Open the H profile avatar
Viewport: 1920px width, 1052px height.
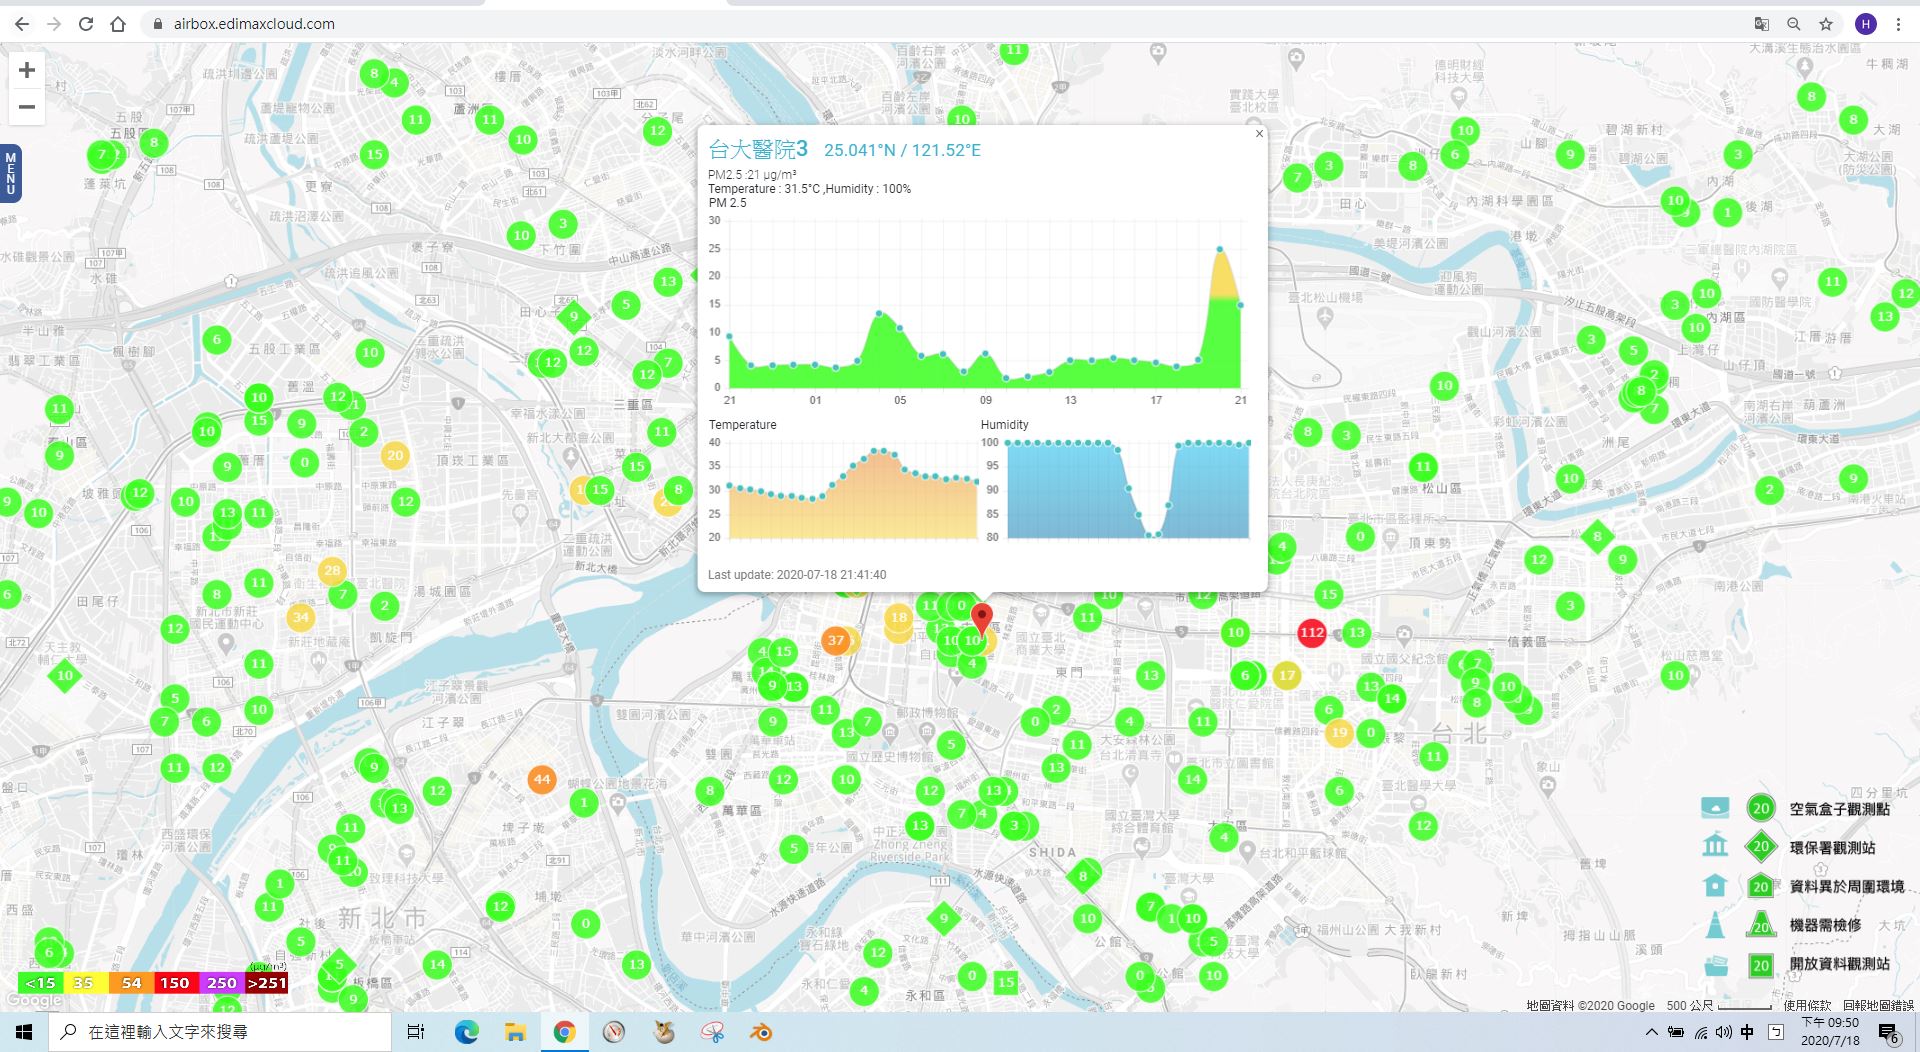click(x=1865, y=24)
